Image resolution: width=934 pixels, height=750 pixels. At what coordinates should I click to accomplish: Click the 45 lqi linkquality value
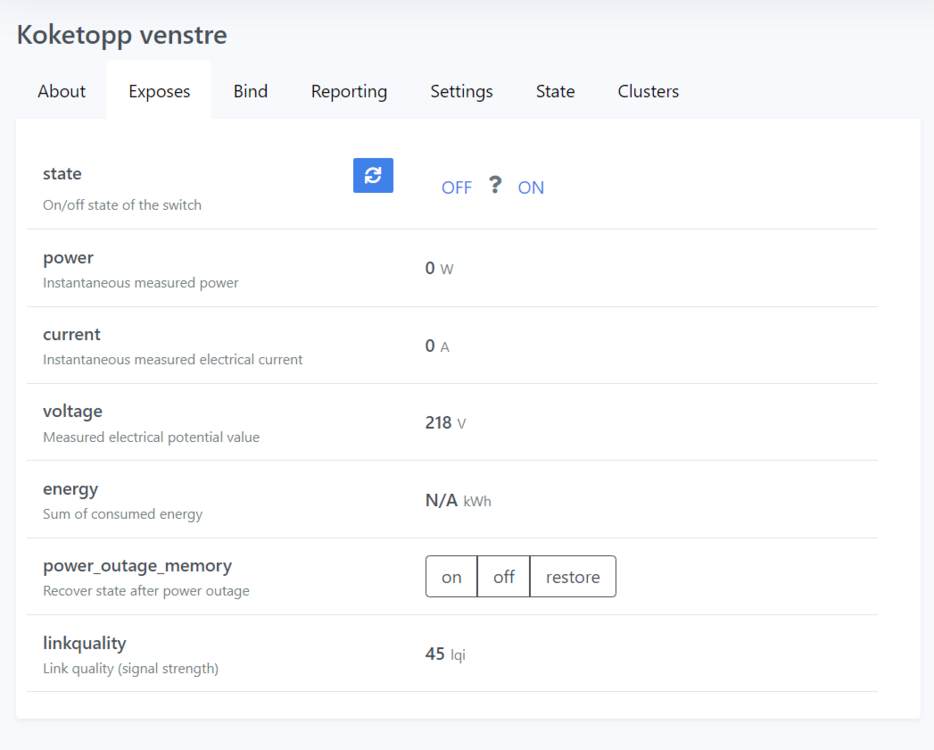click(445, 654)
